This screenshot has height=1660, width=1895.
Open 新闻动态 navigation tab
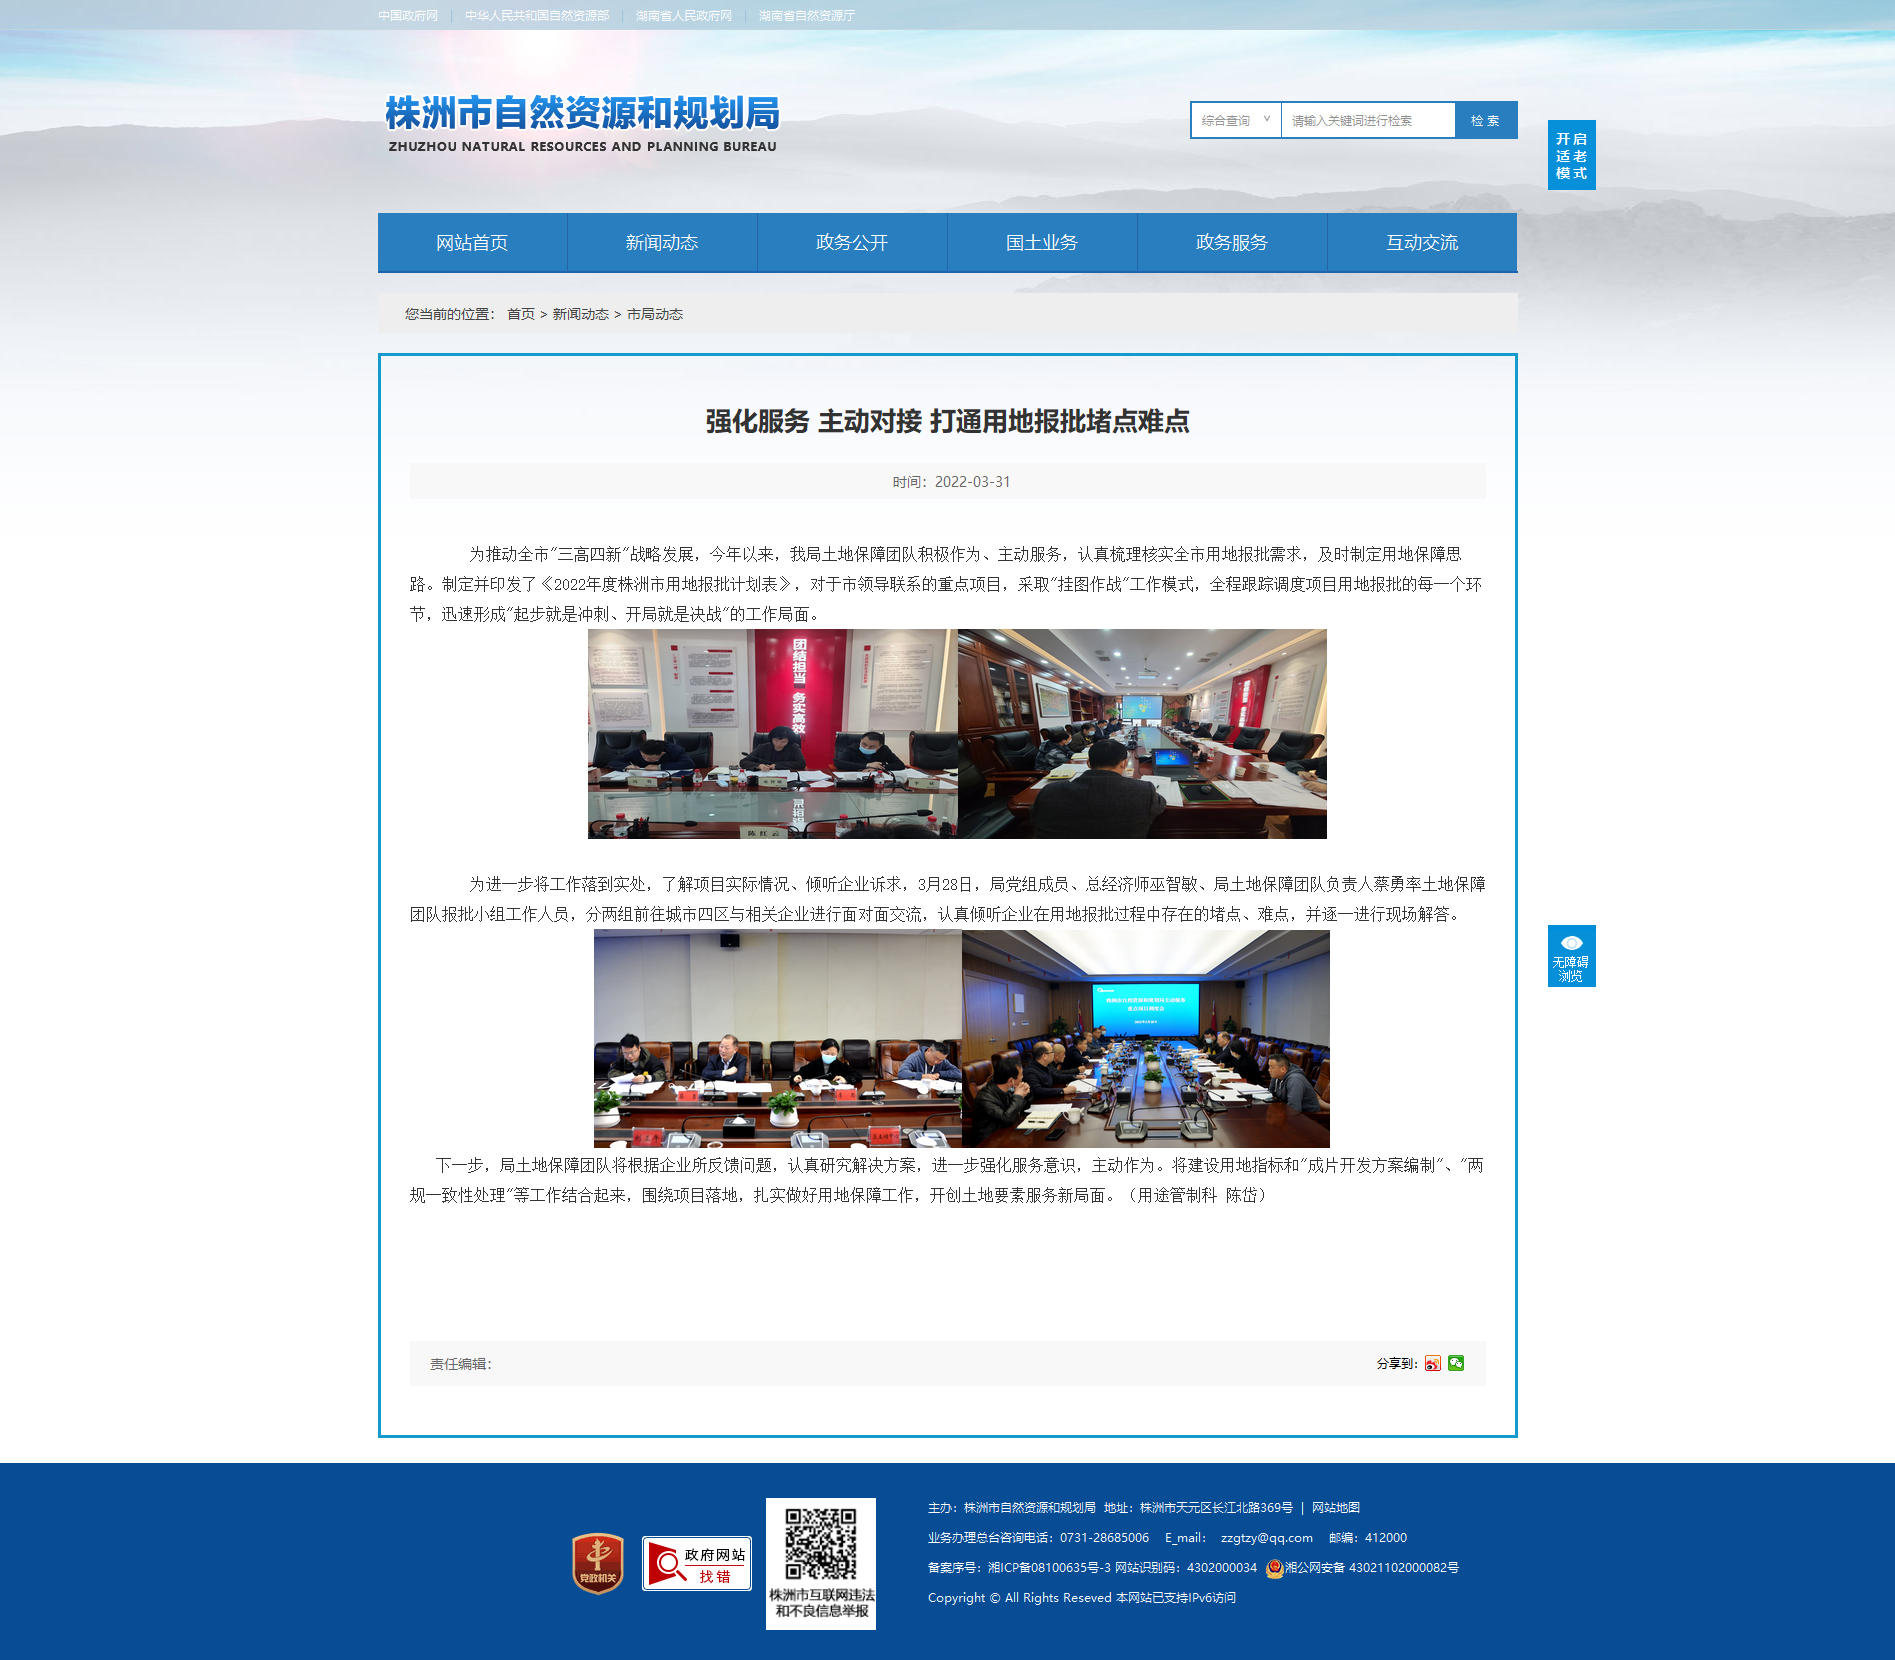(662, 242)
